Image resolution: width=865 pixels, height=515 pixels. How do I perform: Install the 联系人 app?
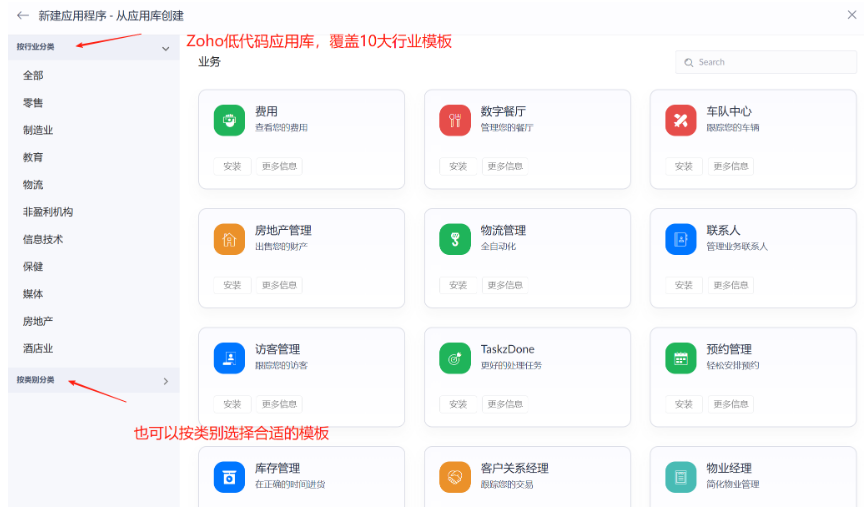pos(684,285)
